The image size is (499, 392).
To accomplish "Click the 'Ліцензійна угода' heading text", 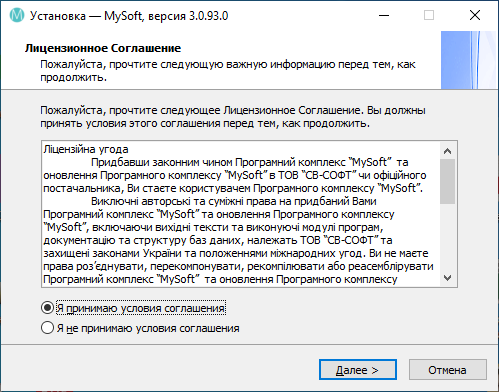I will tap(86, 149).
